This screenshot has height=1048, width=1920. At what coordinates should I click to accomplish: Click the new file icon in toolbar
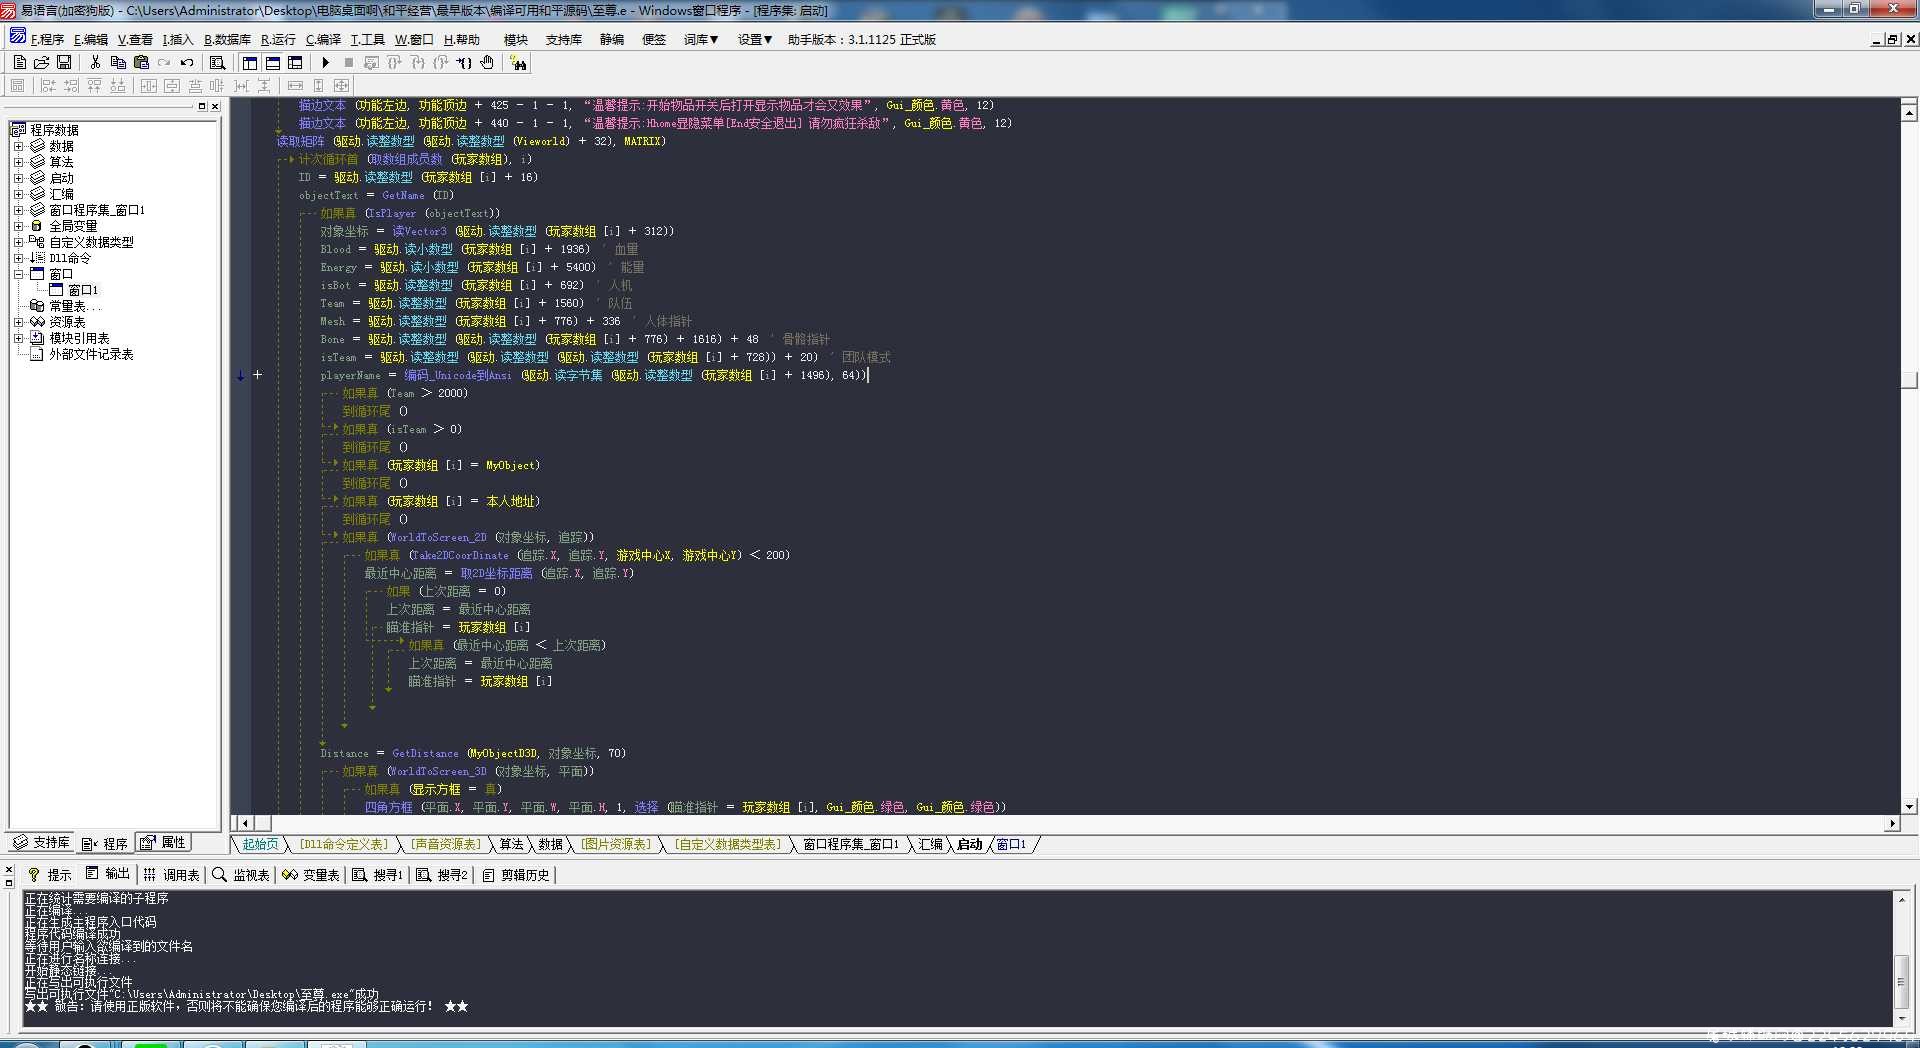19,62
